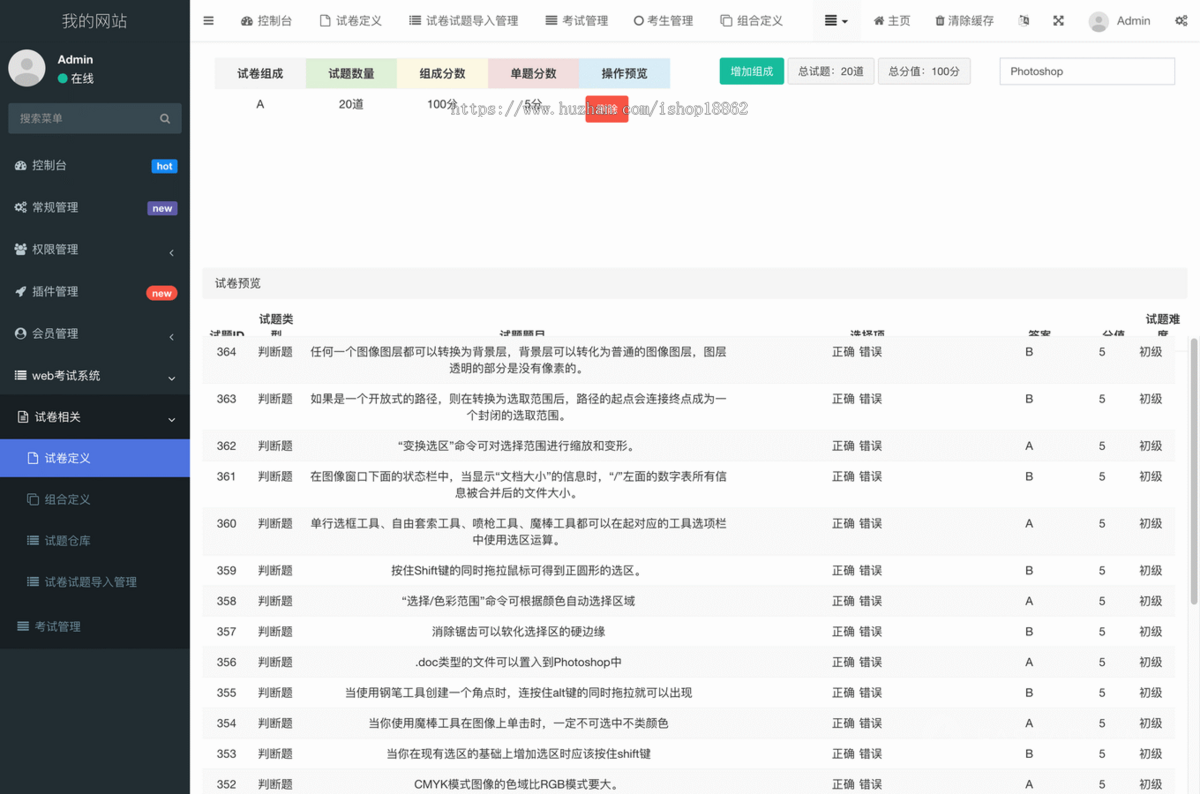Collapse the sidebar with the hamburger icon
Viewport: 1200px width, 794px height.
[208, 20]
